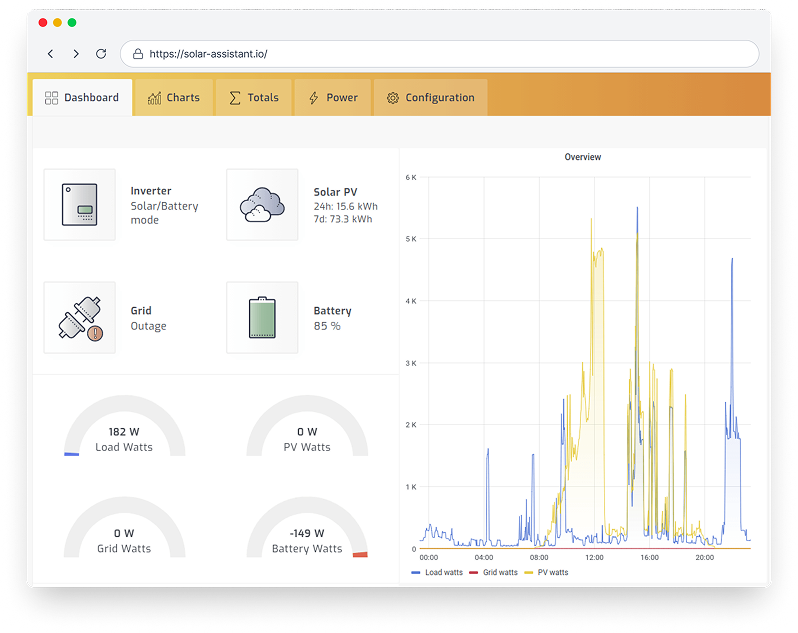Click the Inverter heading text
The width and height of the screenshot is (798, 633).
151,191
